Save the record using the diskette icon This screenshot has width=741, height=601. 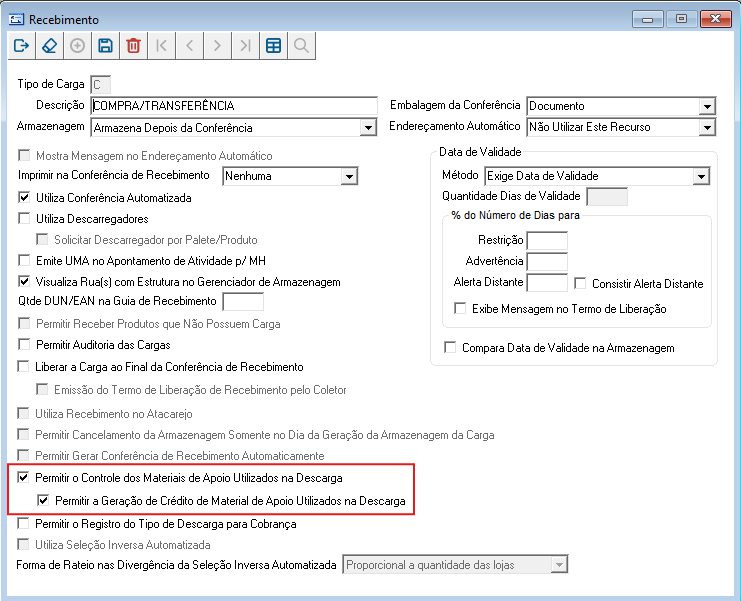click(x=105, y=46)
